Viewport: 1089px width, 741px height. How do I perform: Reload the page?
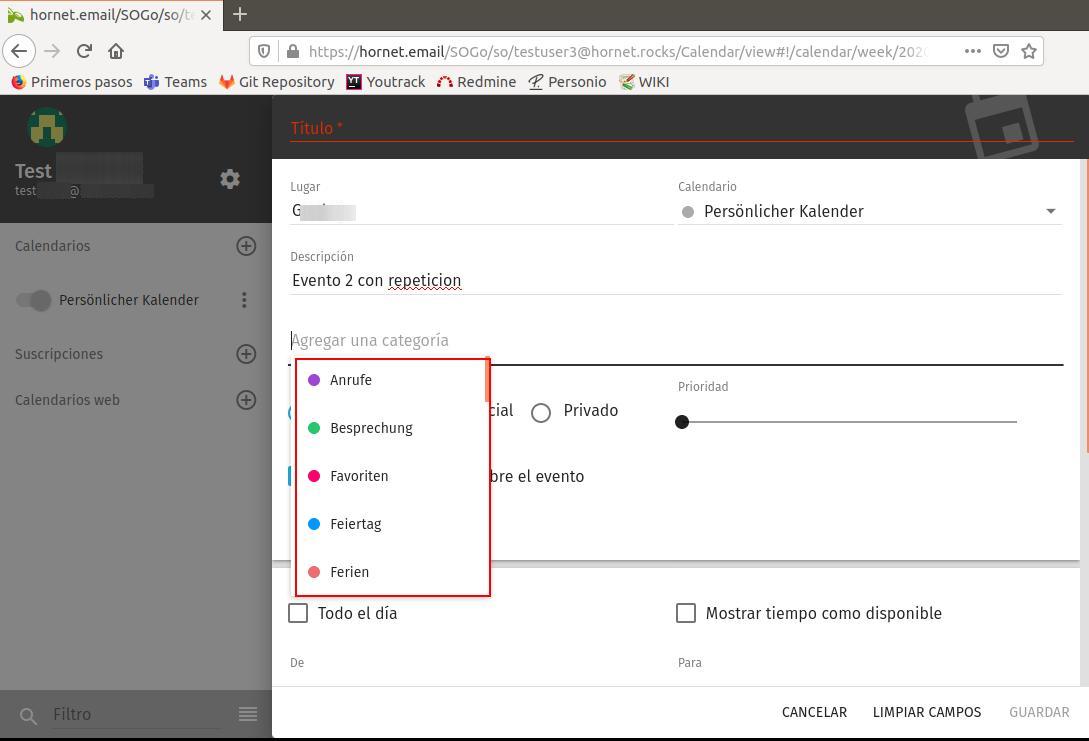tap(84, 51)
